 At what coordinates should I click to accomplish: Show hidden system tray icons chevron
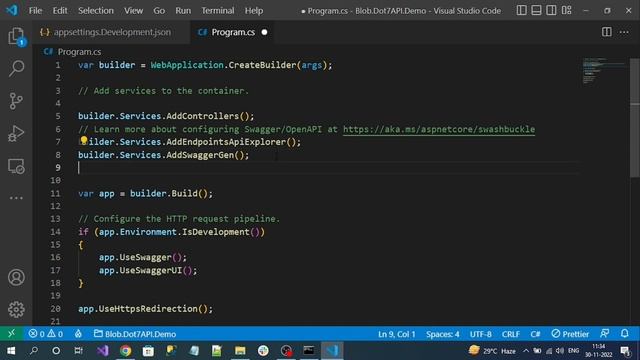526,351
